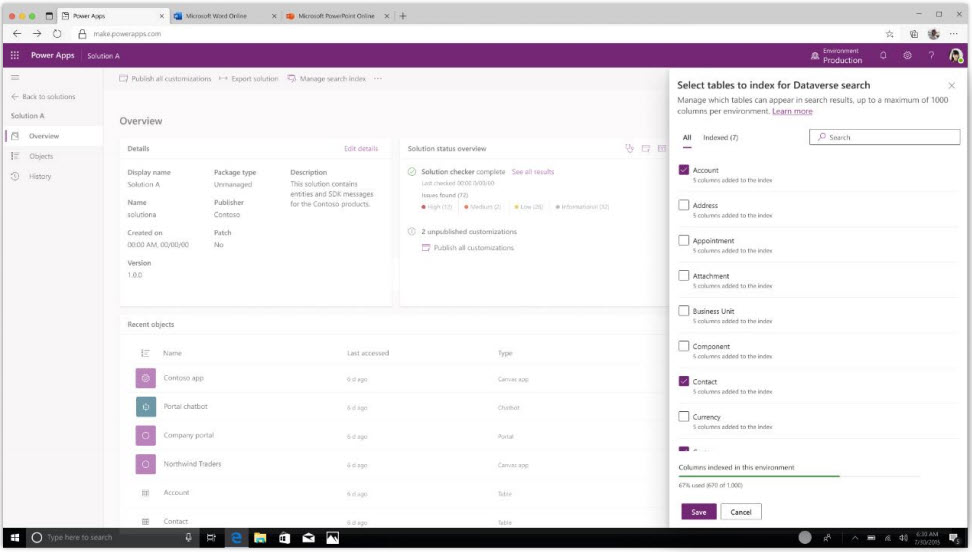Expand the command bar overflow ellipsis

pyautogui.click(x=378, y=79)
